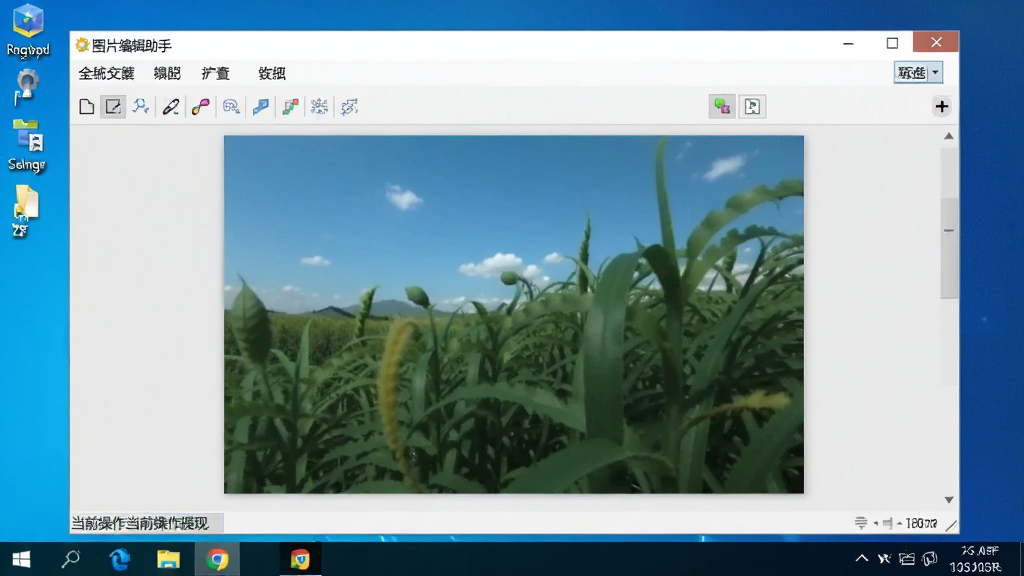The width and height of the screenshot is (1024, 576).
Task: Select the highlighted square edit tool
Action: pos(113,106)
